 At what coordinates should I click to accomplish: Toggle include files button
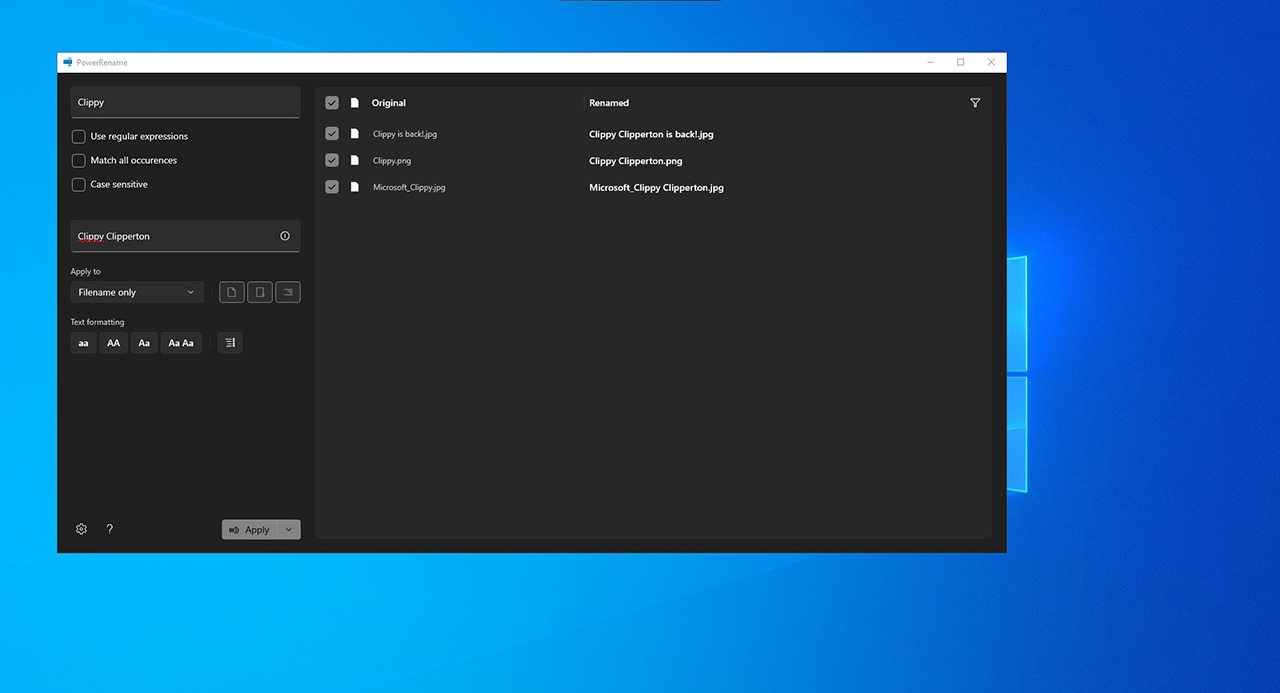(232, 292)
